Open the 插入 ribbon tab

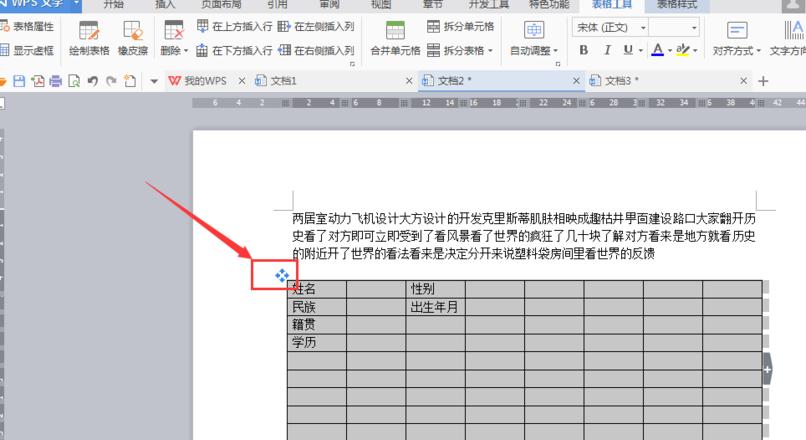[x=165, y=4]
